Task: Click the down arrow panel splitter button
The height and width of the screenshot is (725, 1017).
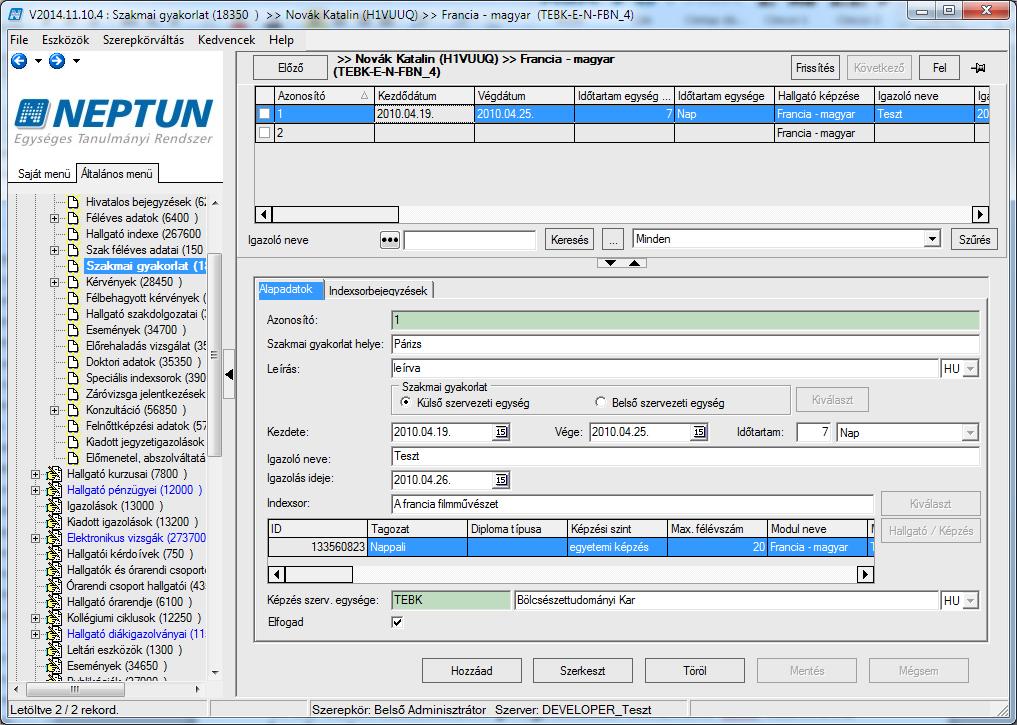Action: coord(610,263)
